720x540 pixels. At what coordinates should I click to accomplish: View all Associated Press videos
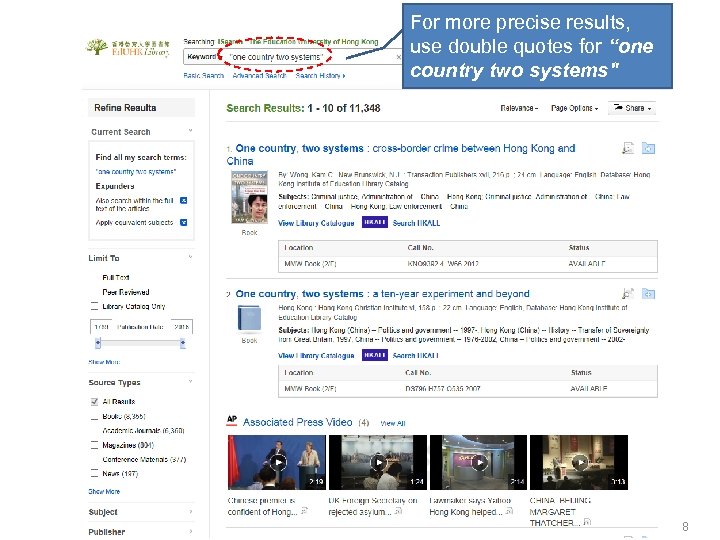click(x=393, y=423)
